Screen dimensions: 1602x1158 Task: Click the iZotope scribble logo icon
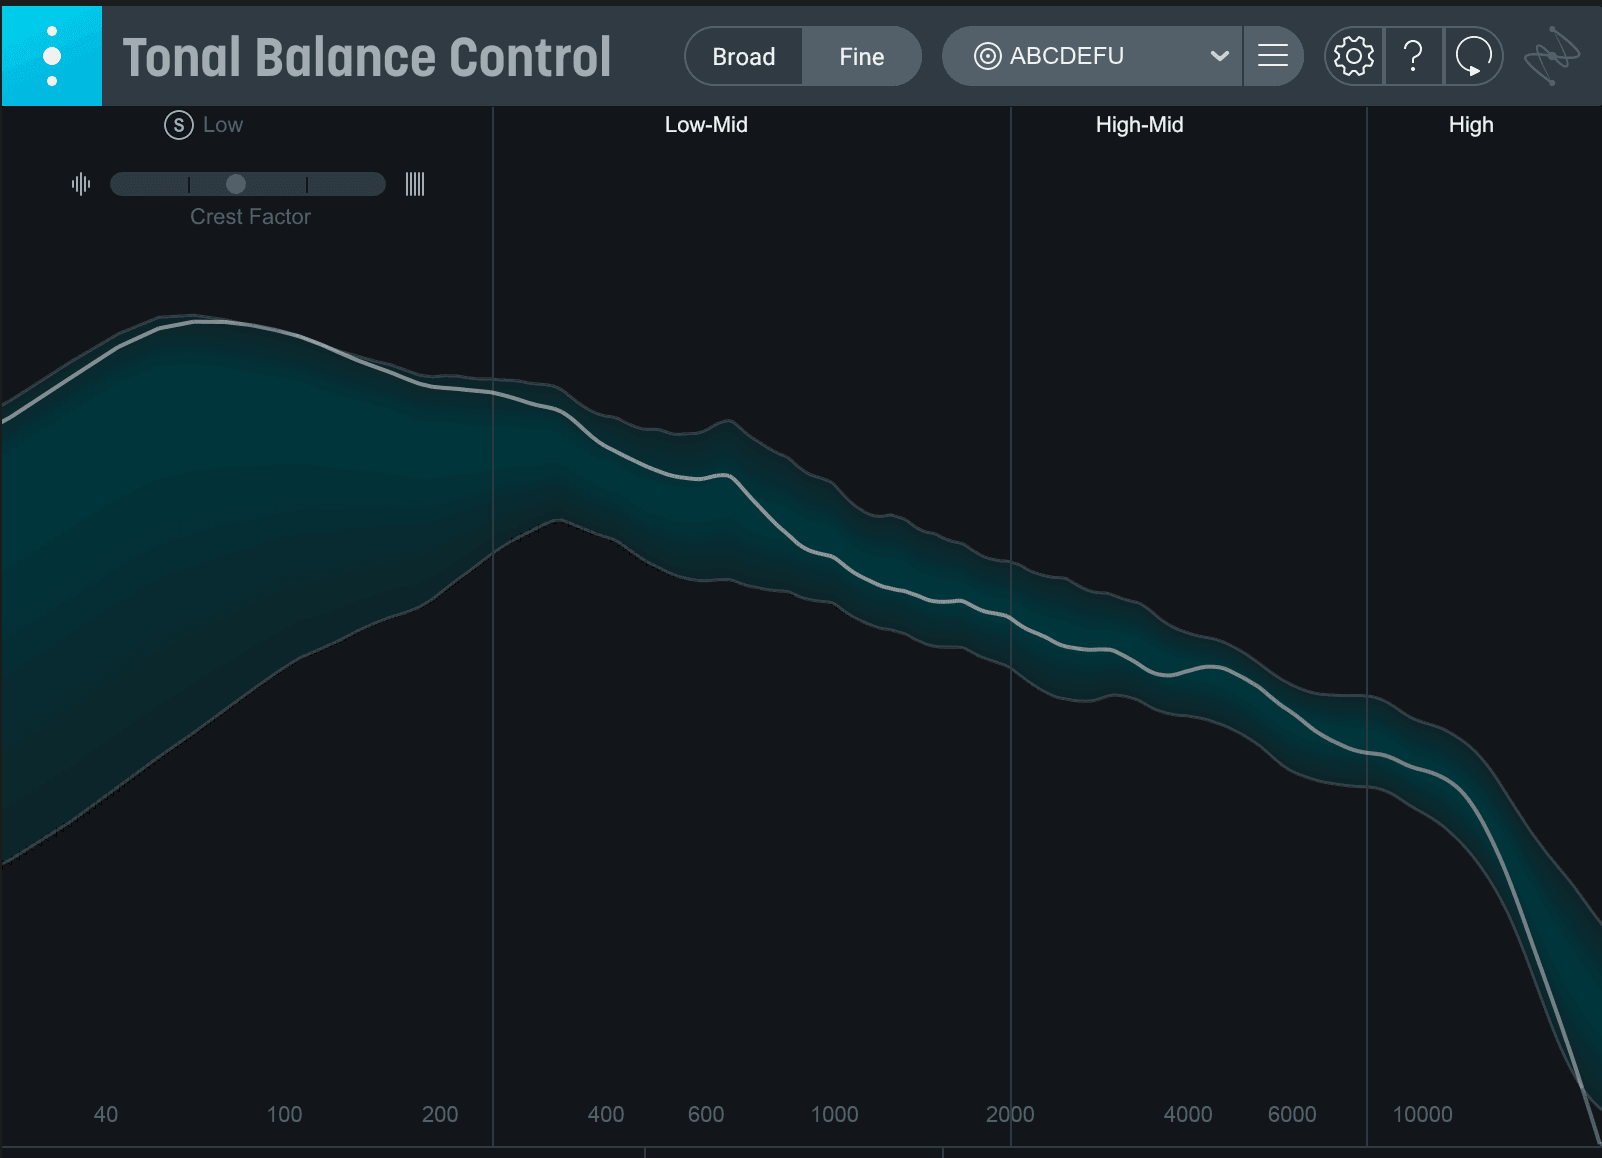[x=1551, y=56]
